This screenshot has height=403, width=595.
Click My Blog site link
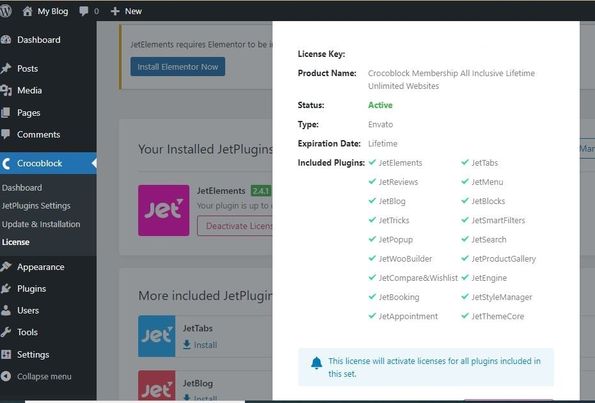coord(53,11)
